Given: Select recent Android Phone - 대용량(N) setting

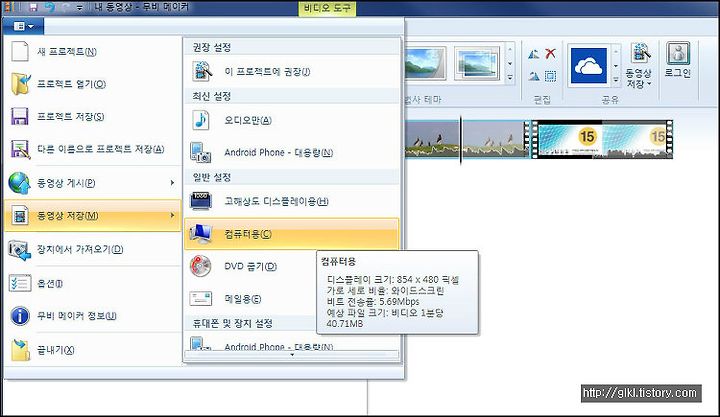Looking at the screenshot, I should [292, 152].
